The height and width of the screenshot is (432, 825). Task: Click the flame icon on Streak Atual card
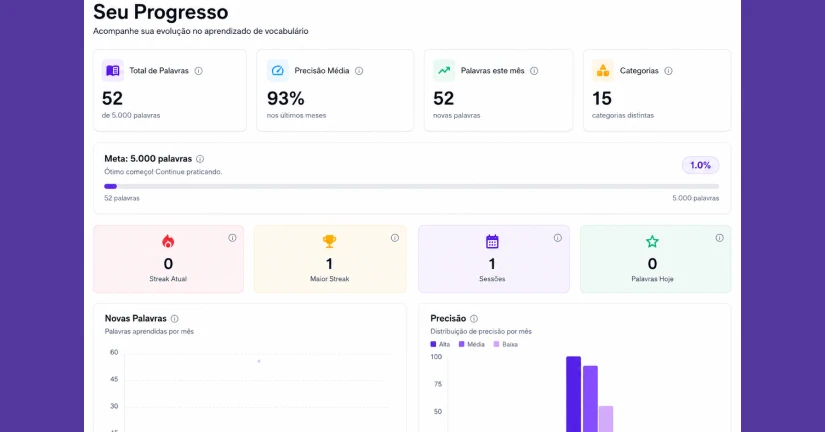click(x=168, y=242)
